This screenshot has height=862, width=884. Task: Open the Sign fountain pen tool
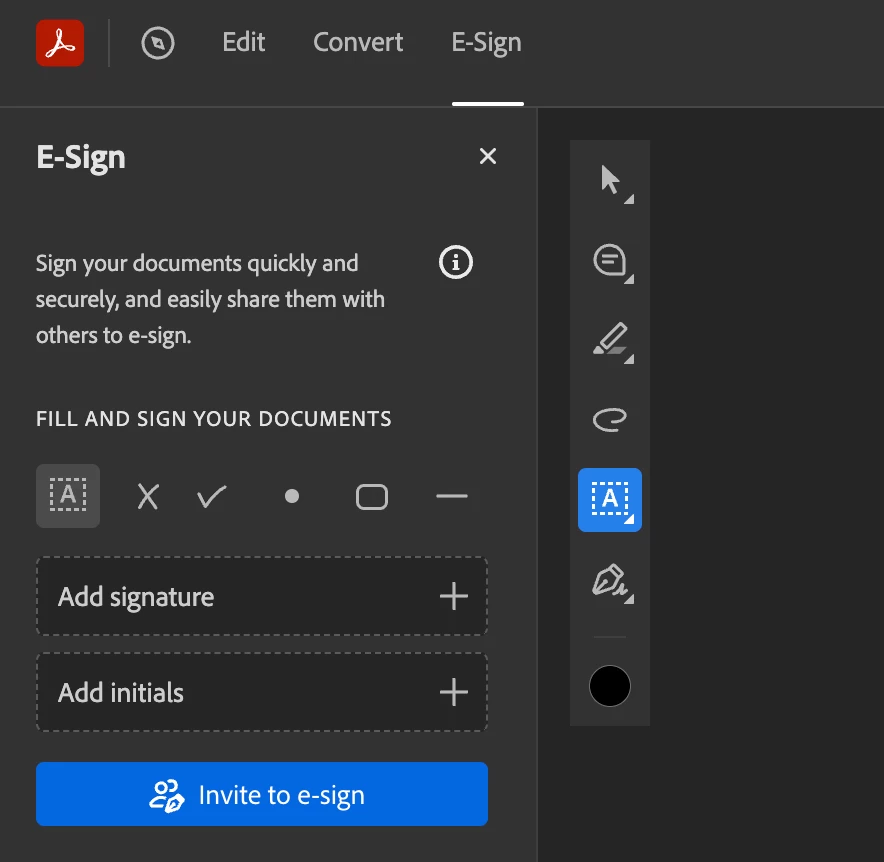tap(610, 580)
